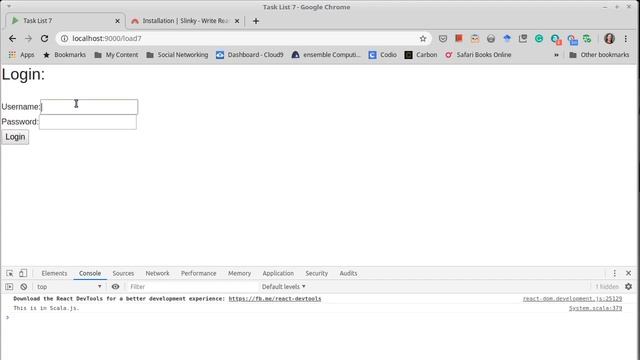Activate the DevTools element inspector icon
Screen dimensions: 640x360
tap(10, 273)
